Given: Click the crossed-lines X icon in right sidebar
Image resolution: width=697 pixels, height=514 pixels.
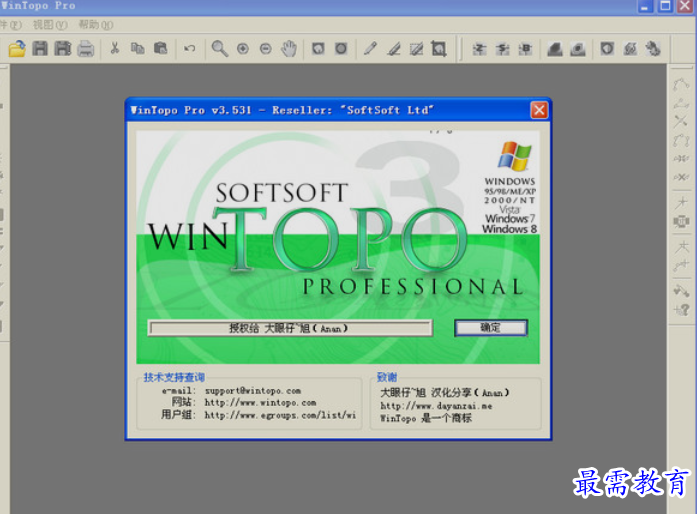Looking at the screenshot, I should click(x=681, y=121).
